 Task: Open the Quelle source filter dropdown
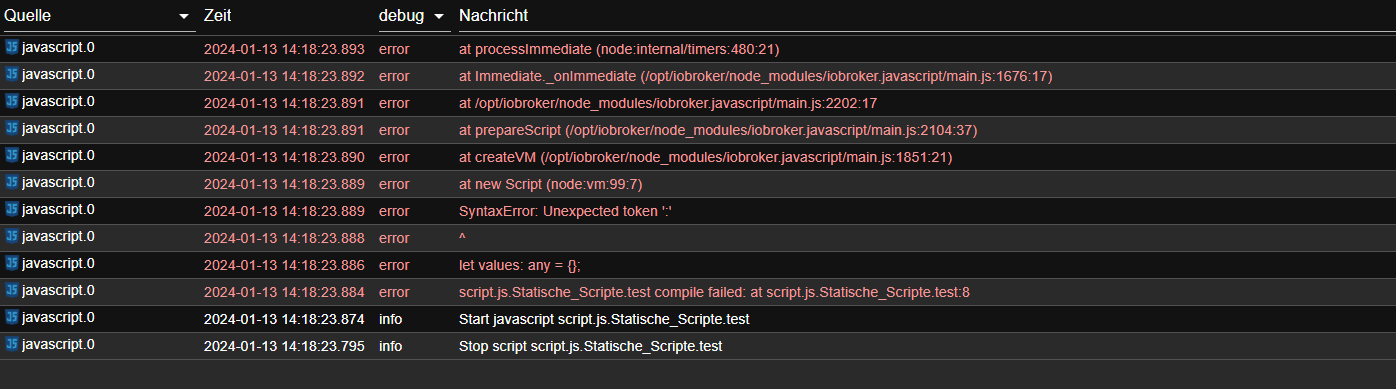tap(182, 17)
